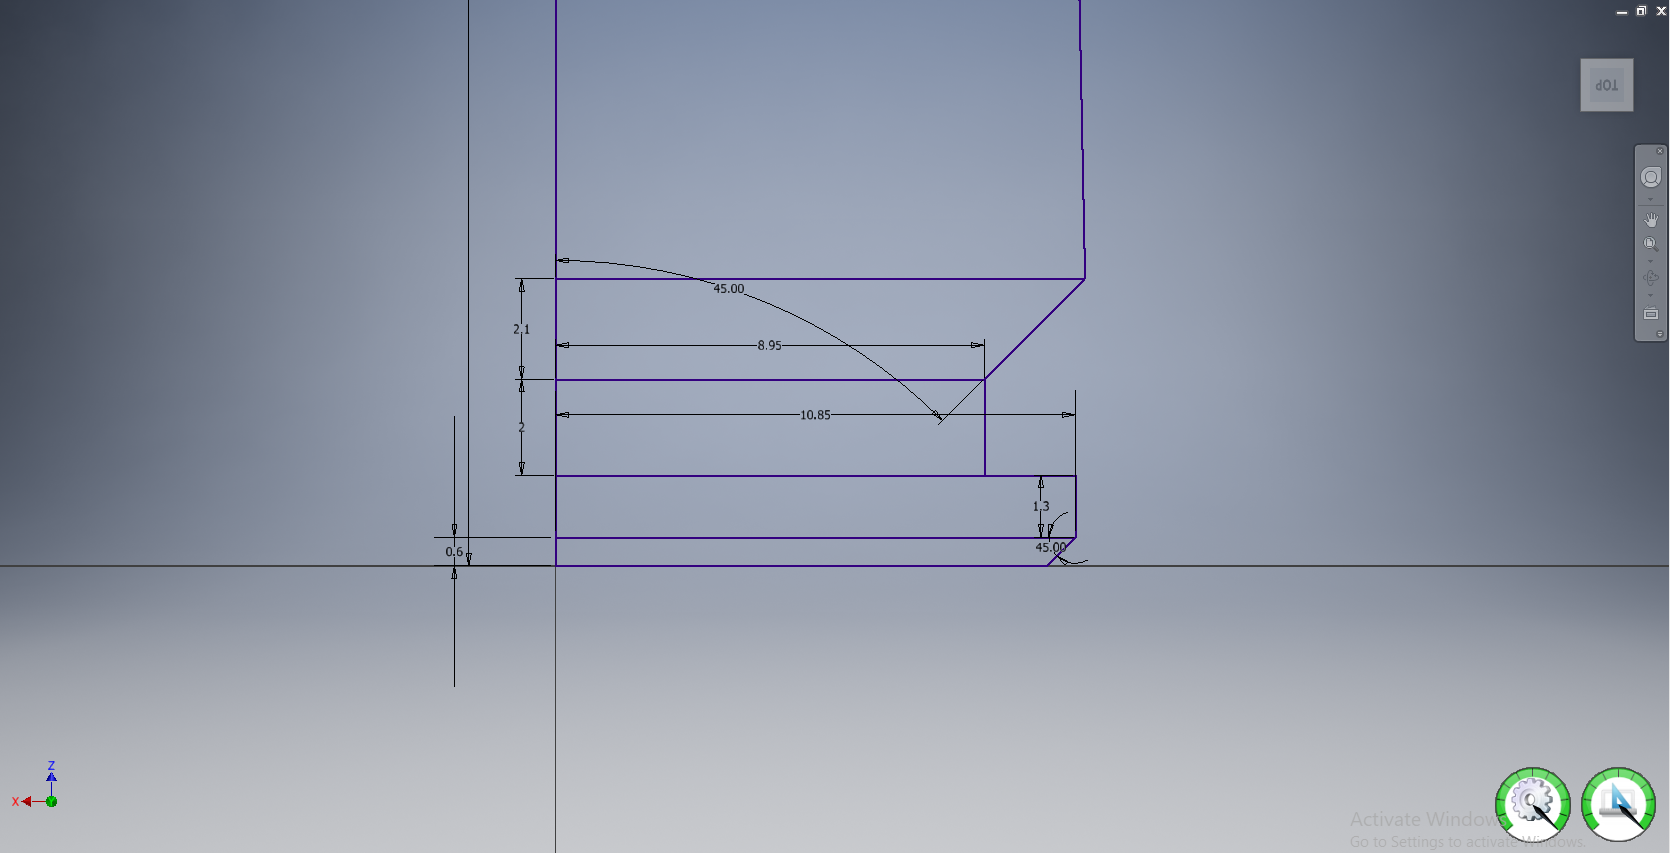Click the gear magnifier gauge icon
Screen dimensions: 1671x853
coord(1532,804)
